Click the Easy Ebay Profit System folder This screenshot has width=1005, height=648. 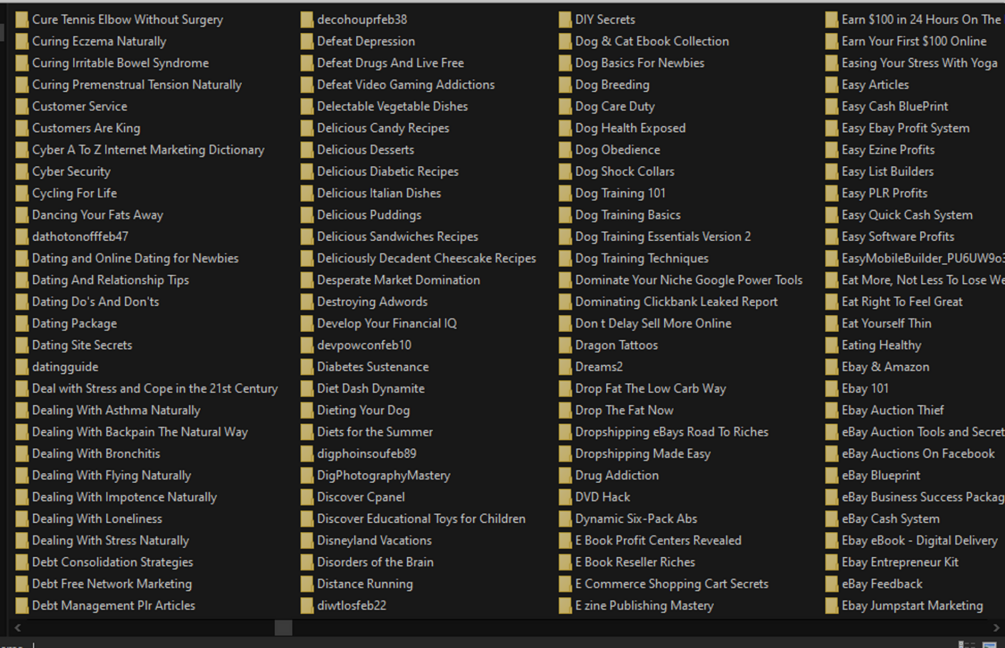click(905, 128)
